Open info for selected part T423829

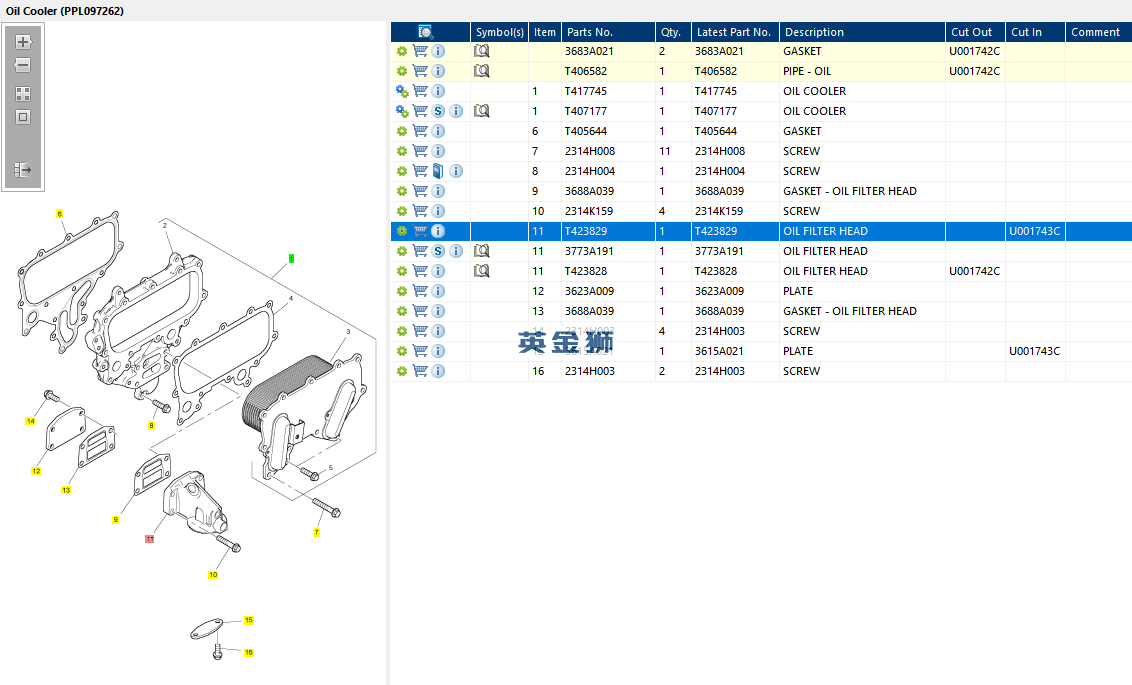click(x=438, y=231)
